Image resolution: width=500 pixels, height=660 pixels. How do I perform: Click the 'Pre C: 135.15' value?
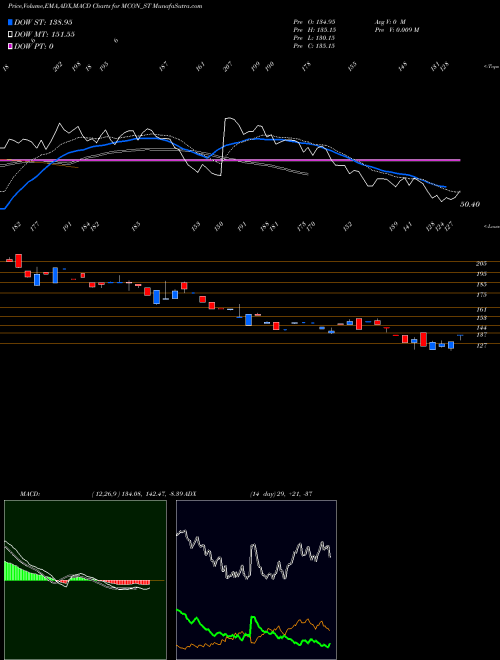click(x=314, y=46)
